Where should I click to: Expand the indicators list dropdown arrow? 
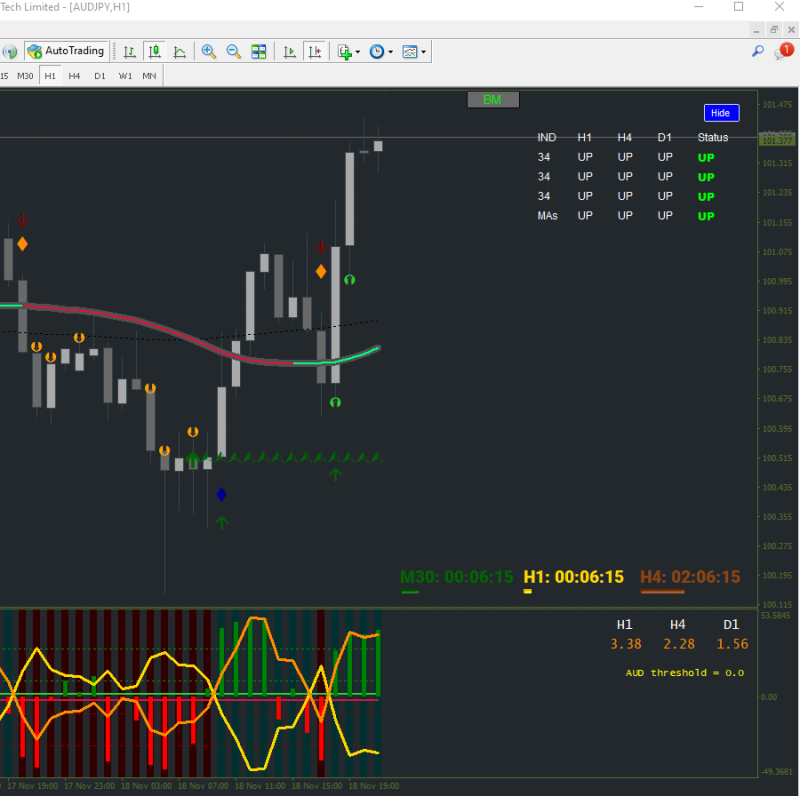(358, 52)
